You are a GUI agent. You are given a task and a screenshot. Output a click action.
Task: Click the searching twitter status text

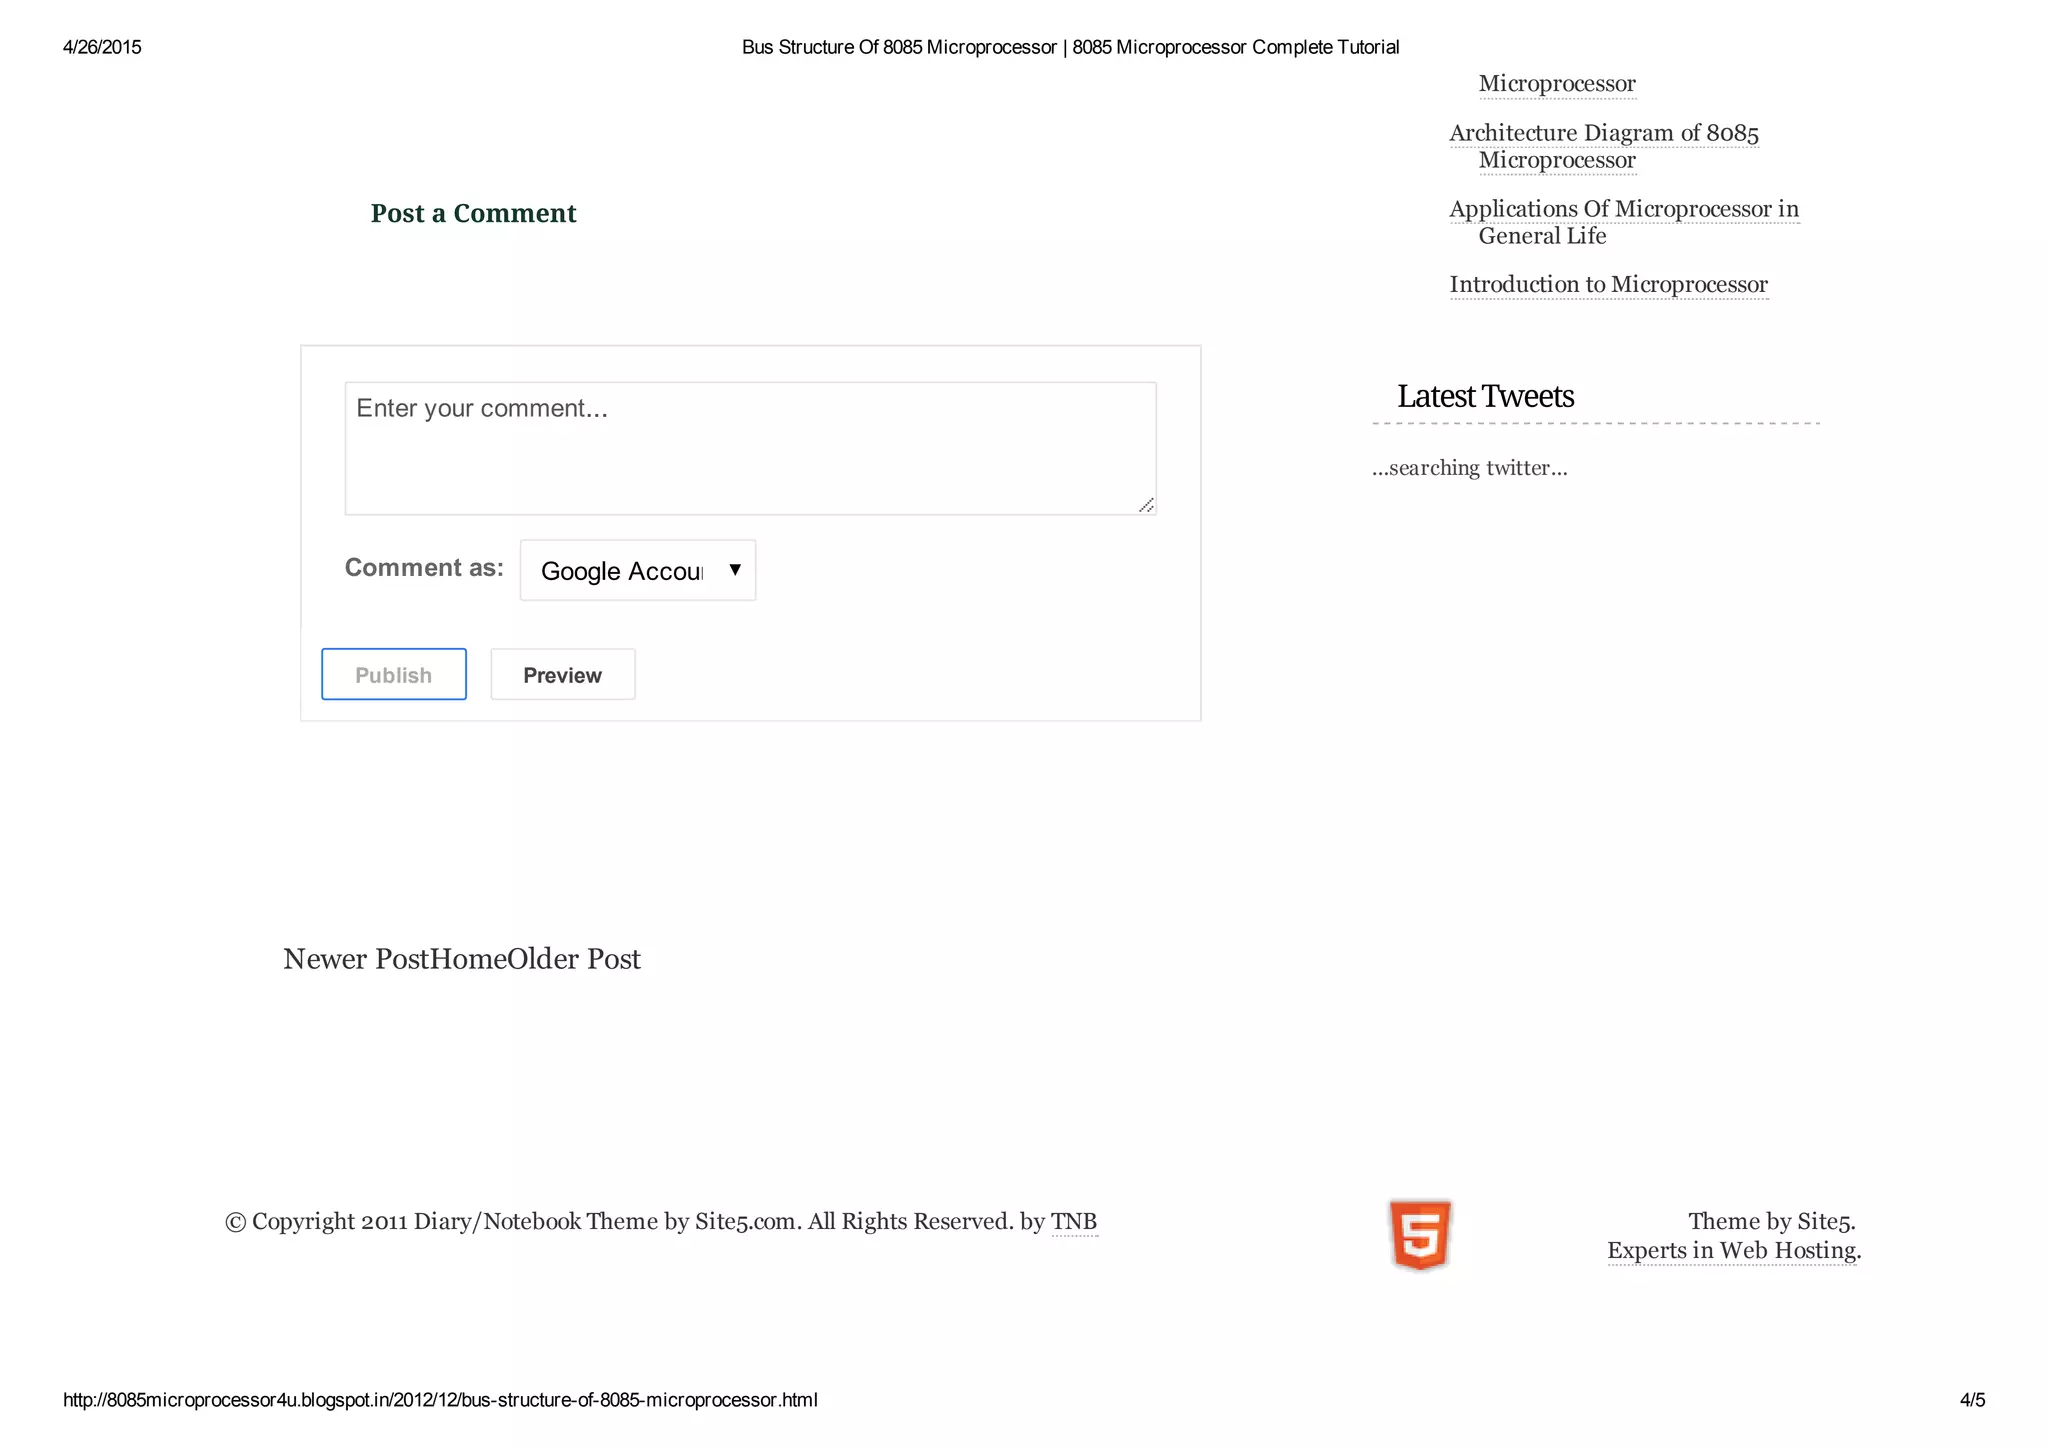coord(1470,467)
